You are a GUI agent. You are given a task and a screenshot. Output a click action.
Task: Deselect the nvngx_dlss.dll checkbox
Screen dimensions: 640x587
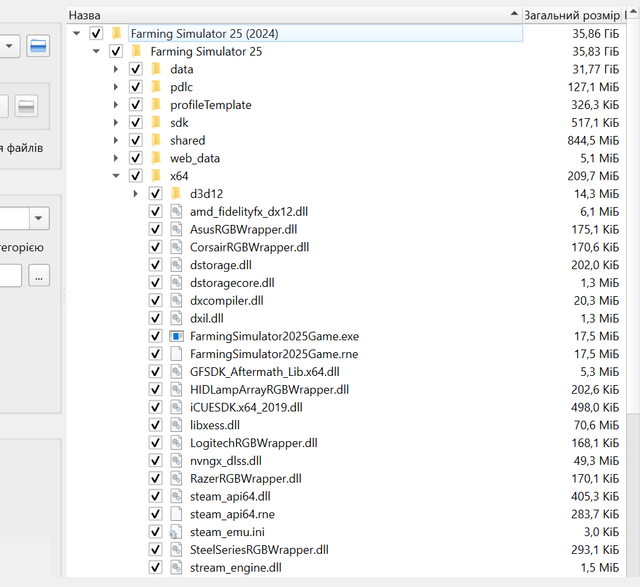click(155, 461)
